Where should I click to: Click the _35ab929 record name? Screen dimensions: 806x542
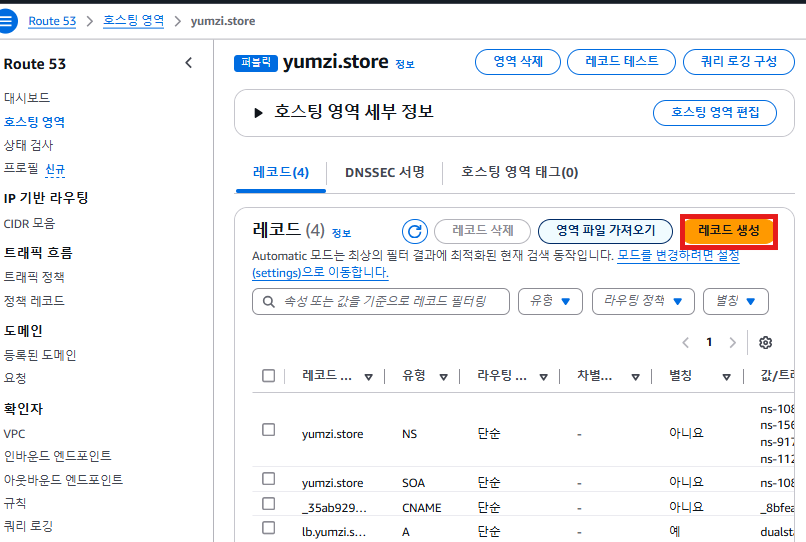point(334,508)
